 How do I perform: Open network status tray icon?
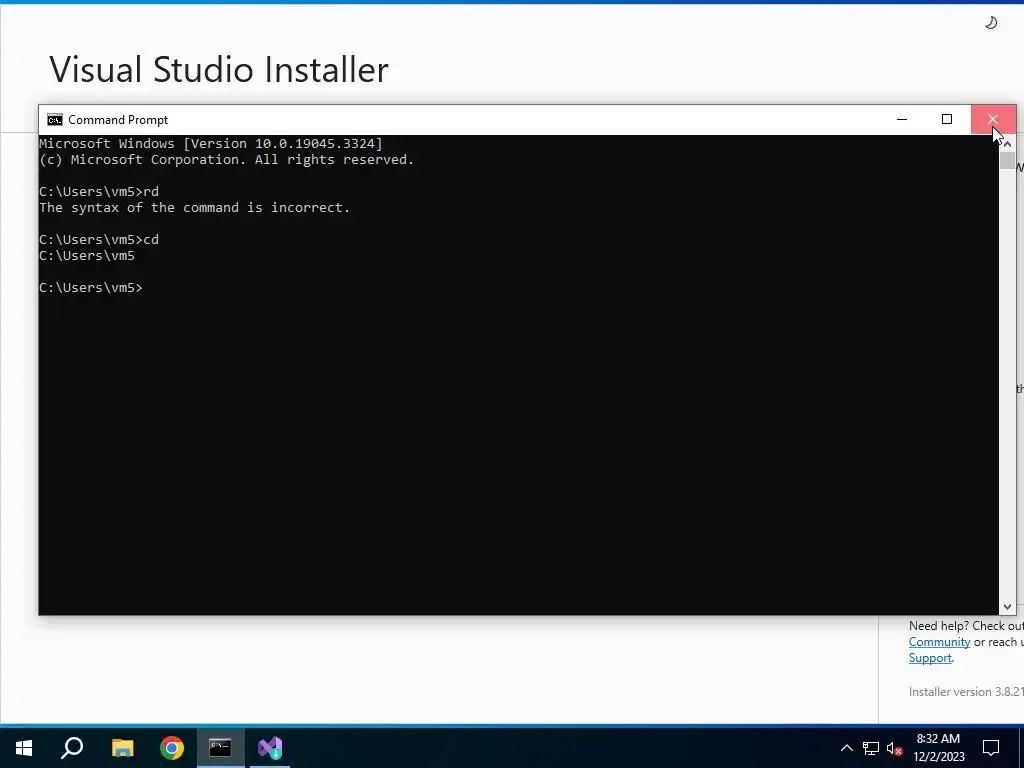point(871,748)
